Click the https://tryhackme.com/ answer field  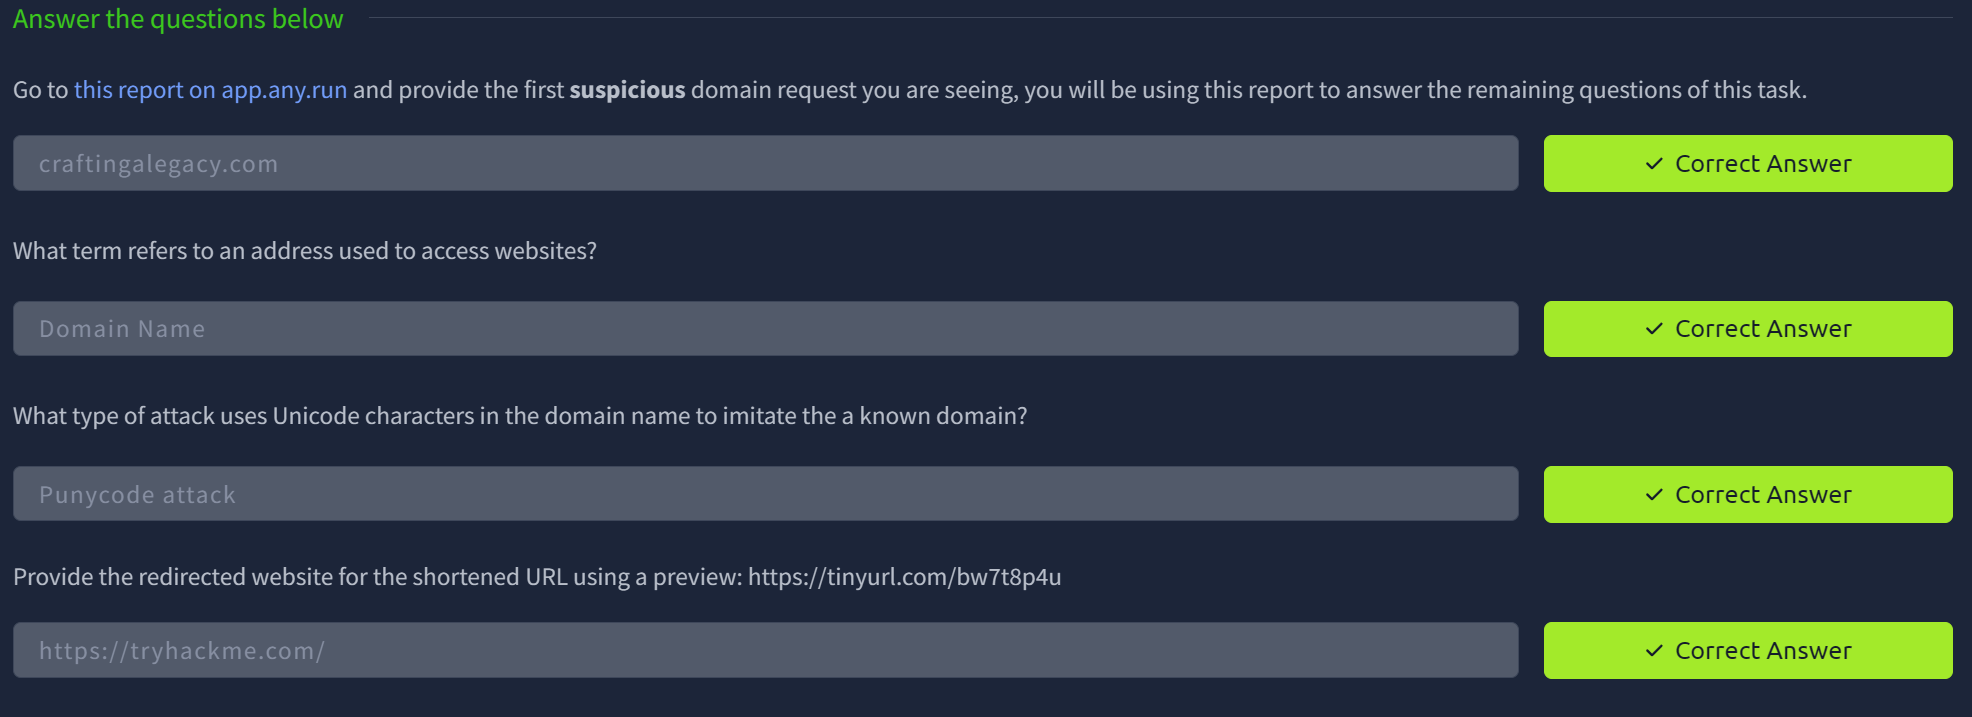765,650
